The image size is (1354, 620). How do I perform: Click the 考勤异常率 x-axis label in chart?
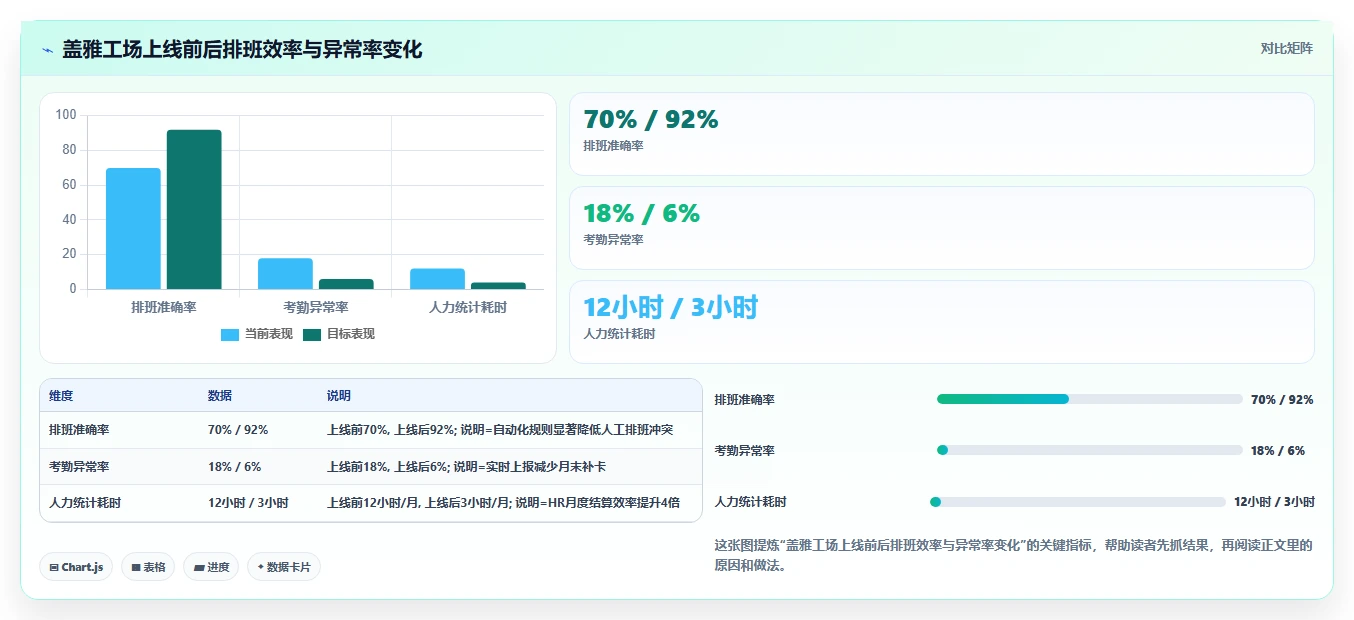point(315,307)
